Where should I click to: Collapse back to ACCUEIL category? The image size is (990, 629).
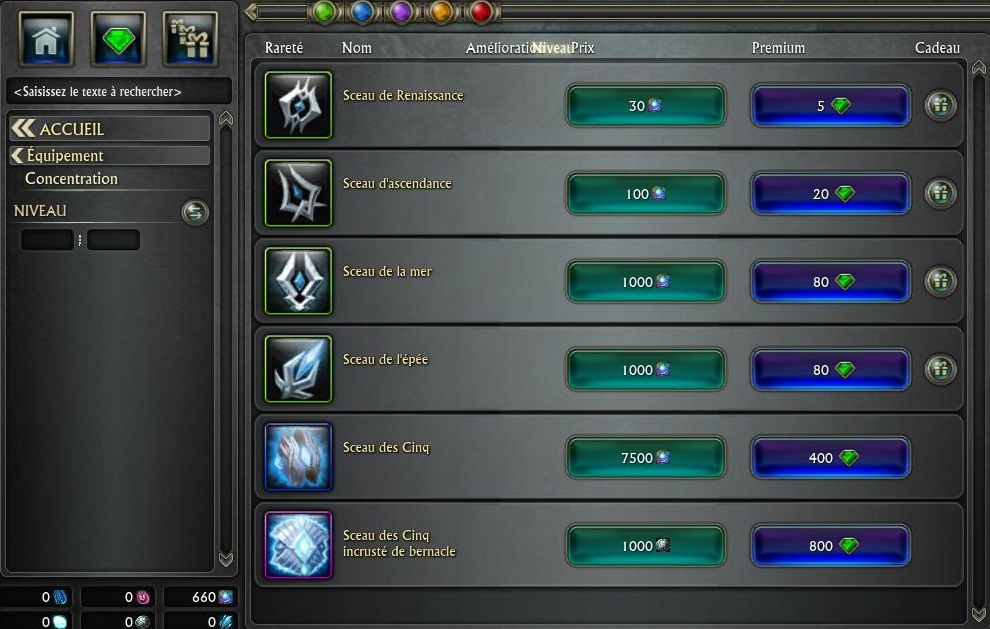pyautogui.click(x=110, y=128)
